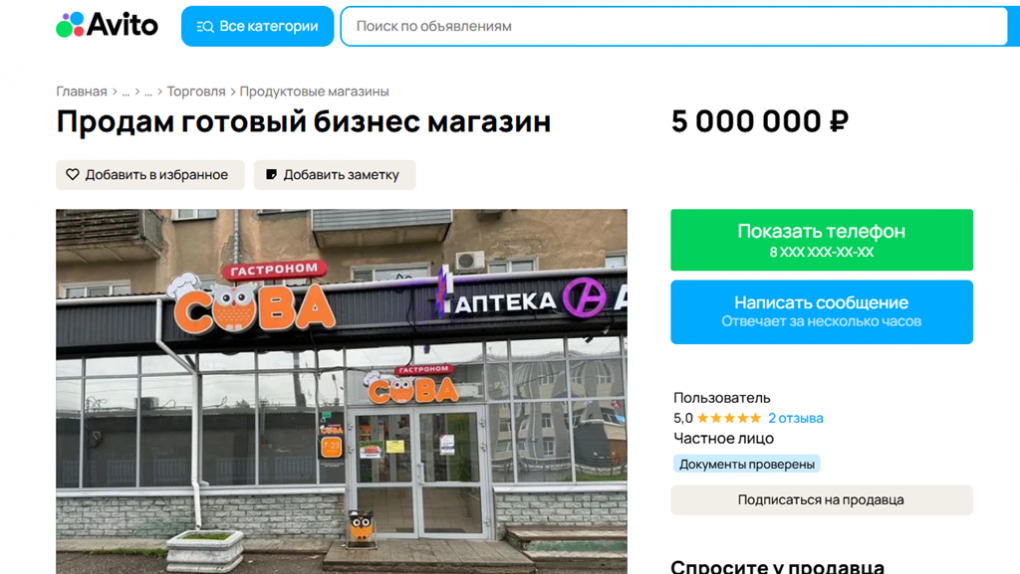This screenshot has height=574, width=1020.
Task: Toggle Добавить в избранное
Action: coord(150,174)
